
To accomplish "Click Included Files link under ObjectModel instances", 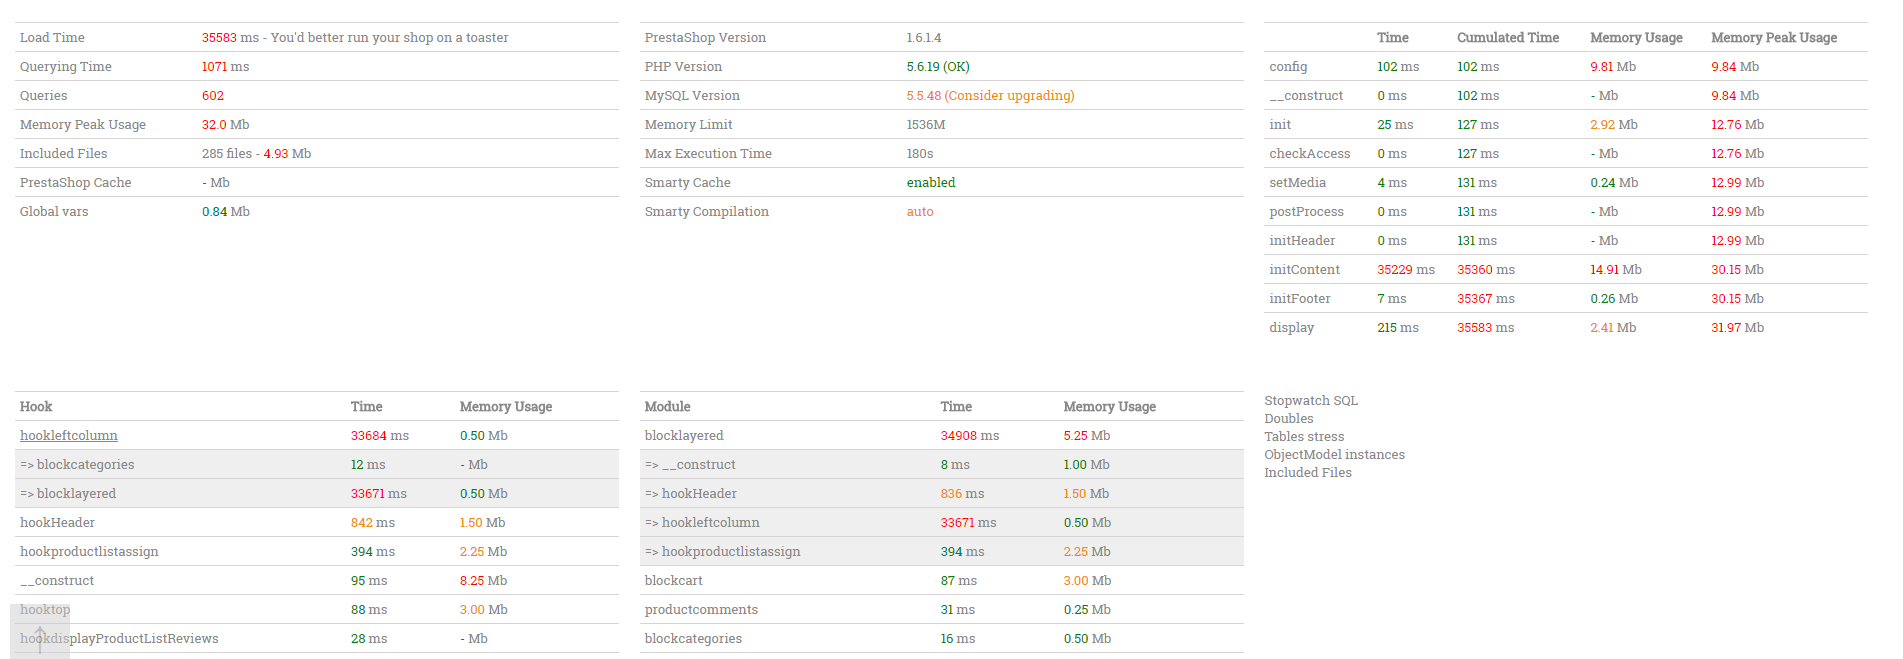I will [1308, 473].
